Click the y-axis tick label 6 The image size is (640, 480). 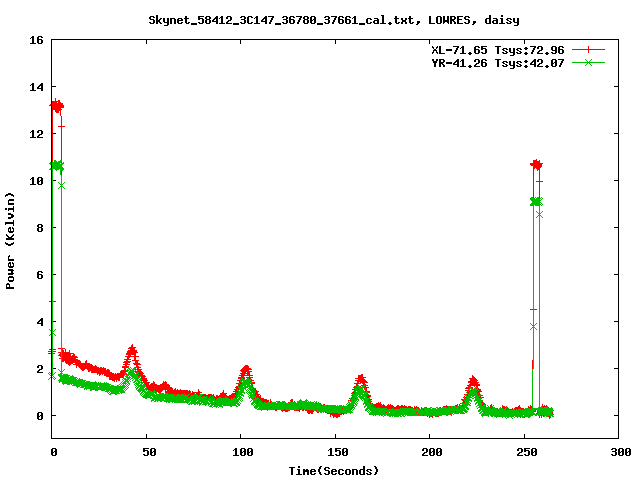(x=40, y=275)
